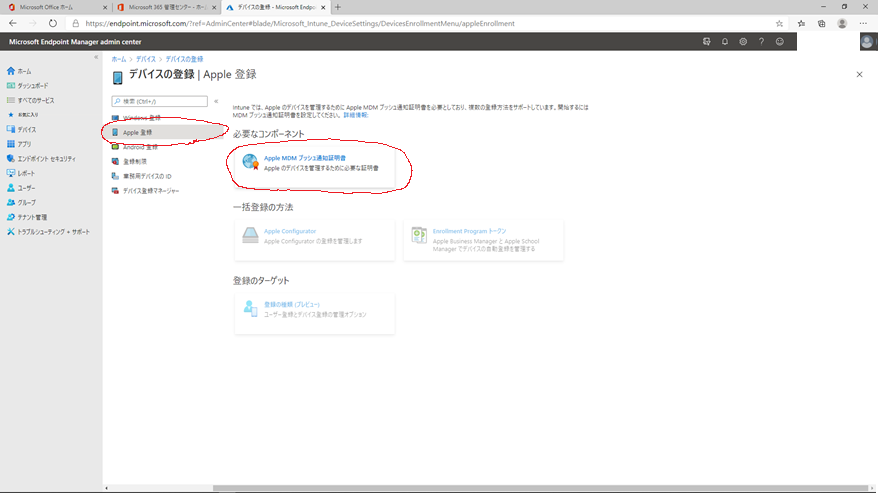Open account avatar in portal header
878x493 pixels.
coord(867,42)
